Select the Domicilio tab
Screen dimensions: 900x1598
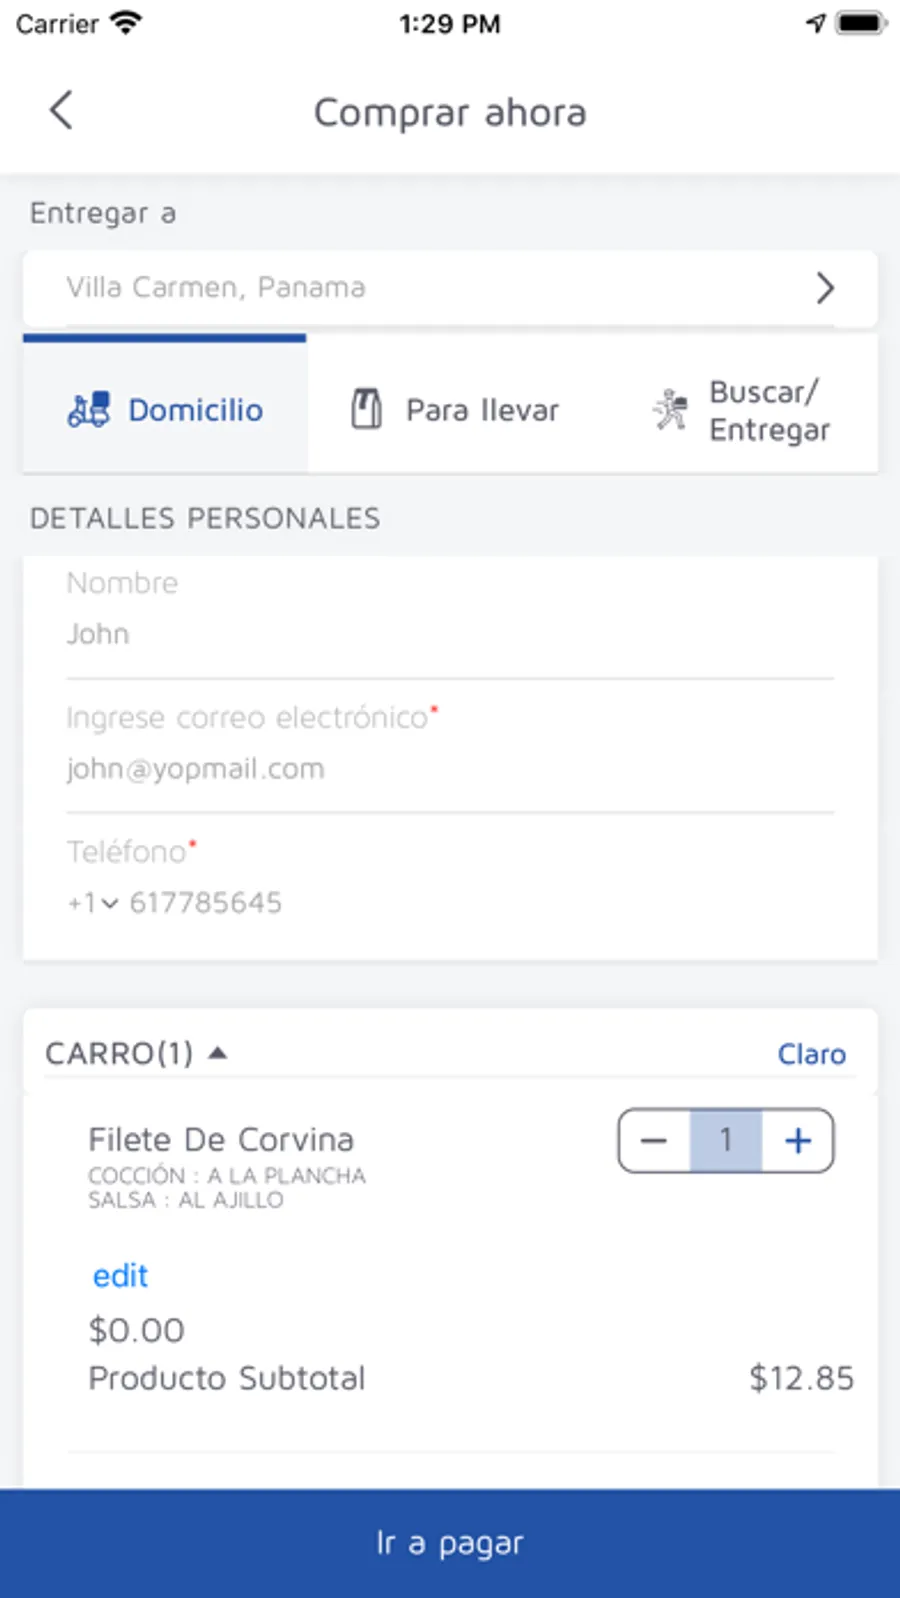(x=165, y=410)
